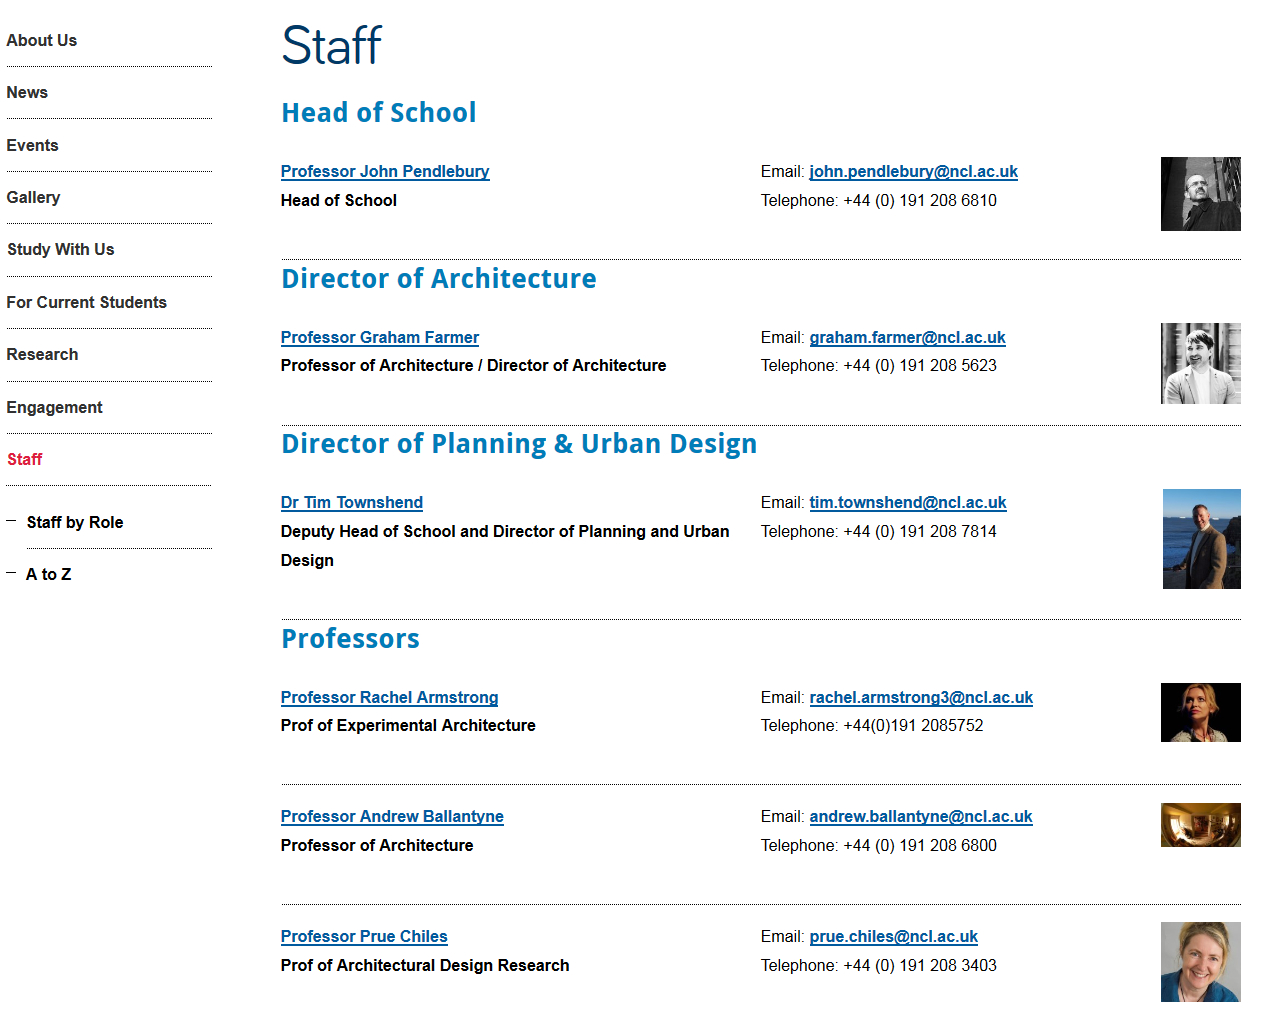This screenshot has height=1024, width=1262.
Task: Open Dr Tim Townshend's staff page
Action: (352, 502)
